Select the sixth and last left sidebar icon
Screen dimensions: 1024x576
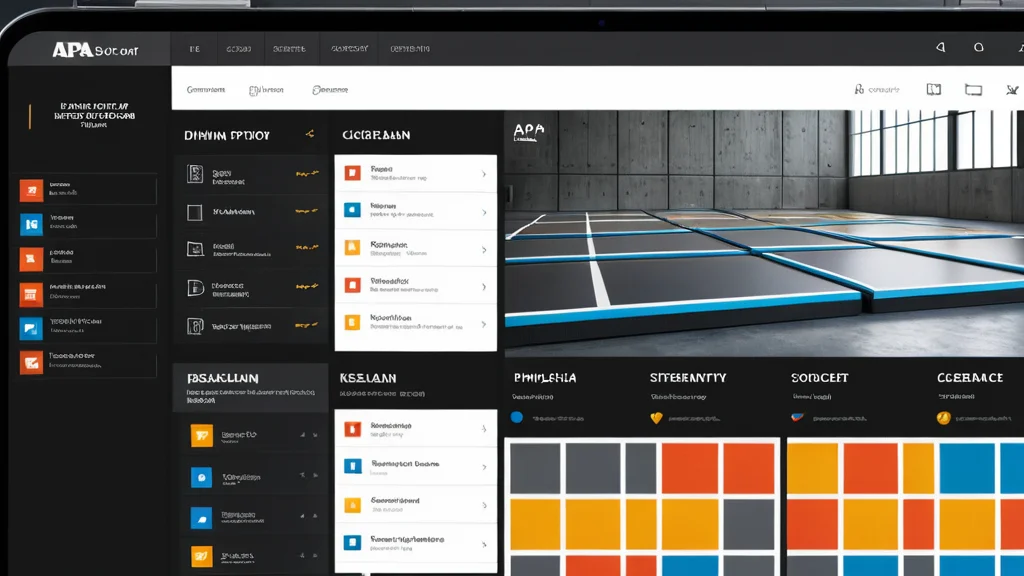tap(31, 363)
